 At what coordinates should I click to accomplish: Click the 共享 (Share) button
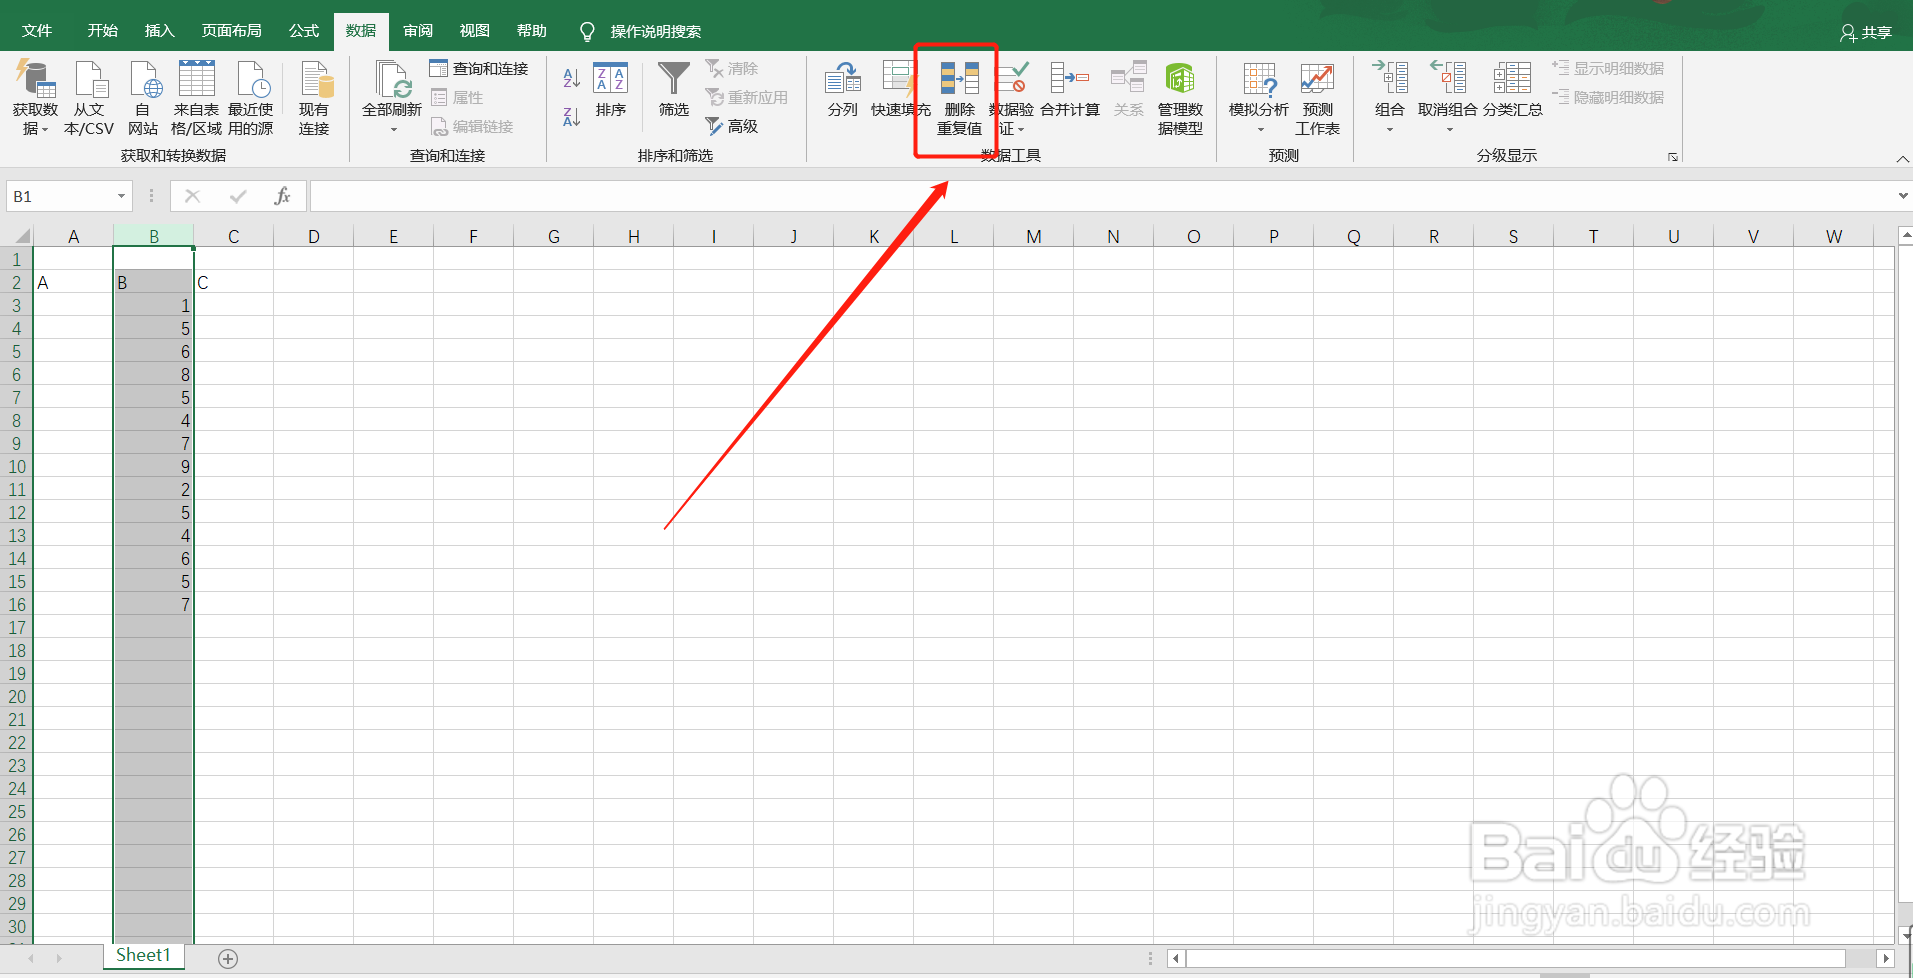1866,32
